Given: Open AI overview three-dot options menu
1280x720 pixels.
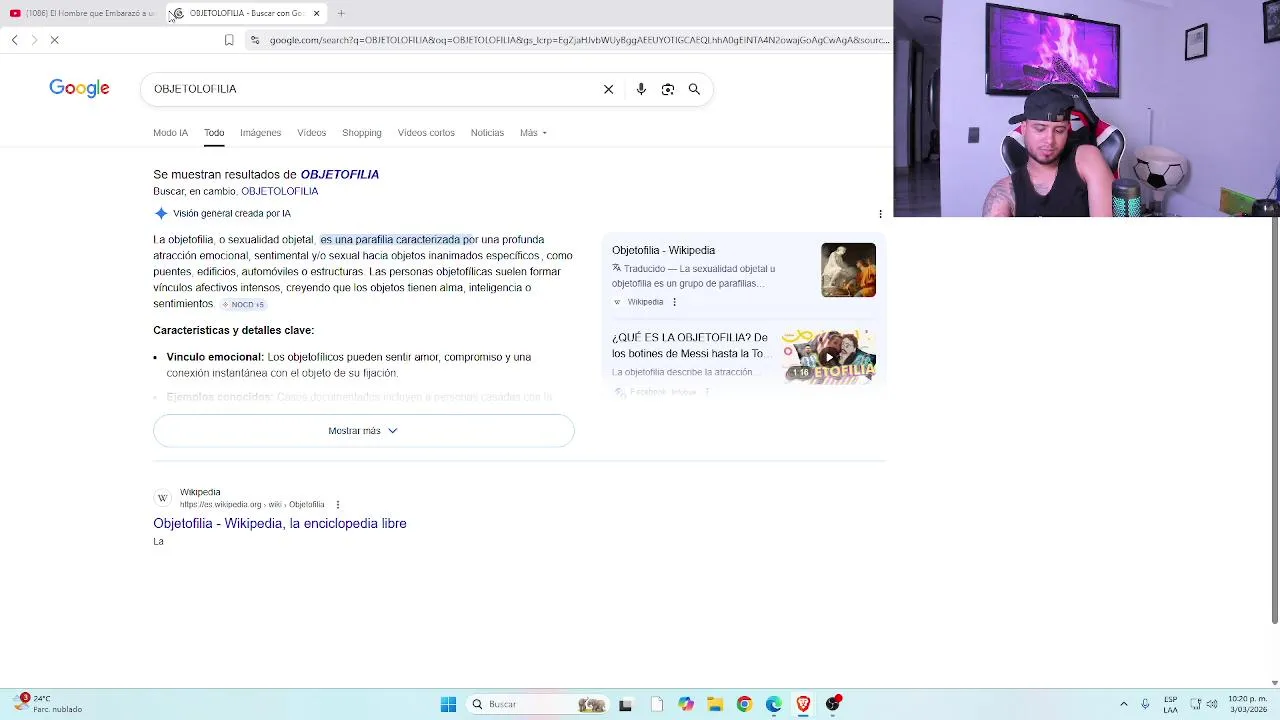Looking at the screenshot, I should point(880,214).
